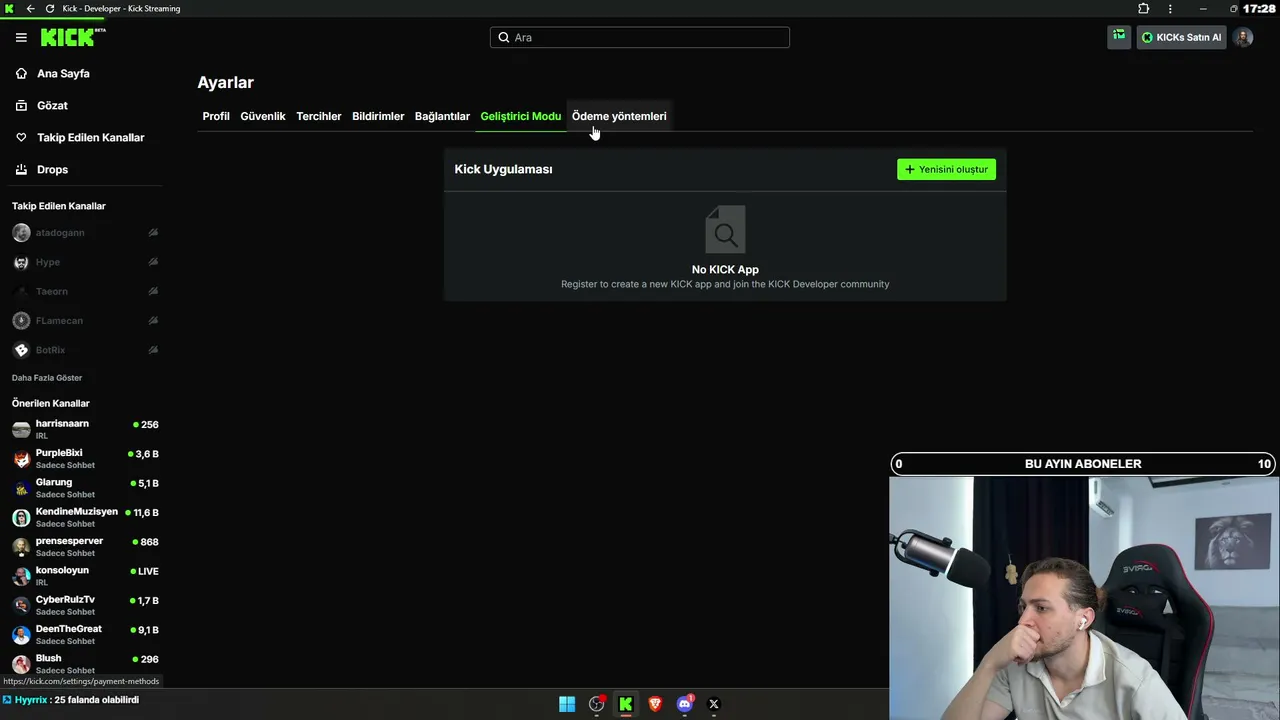
Task: Open Drops from the sidebar
Action: [52, 170]
